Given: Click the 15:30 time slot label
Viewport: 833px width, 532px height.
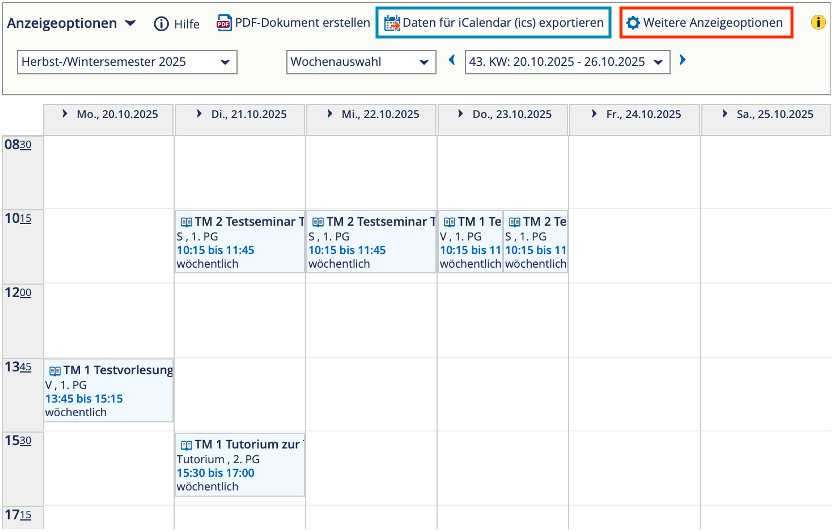Looking at the screenshot, I should click(x=18, y=441).
